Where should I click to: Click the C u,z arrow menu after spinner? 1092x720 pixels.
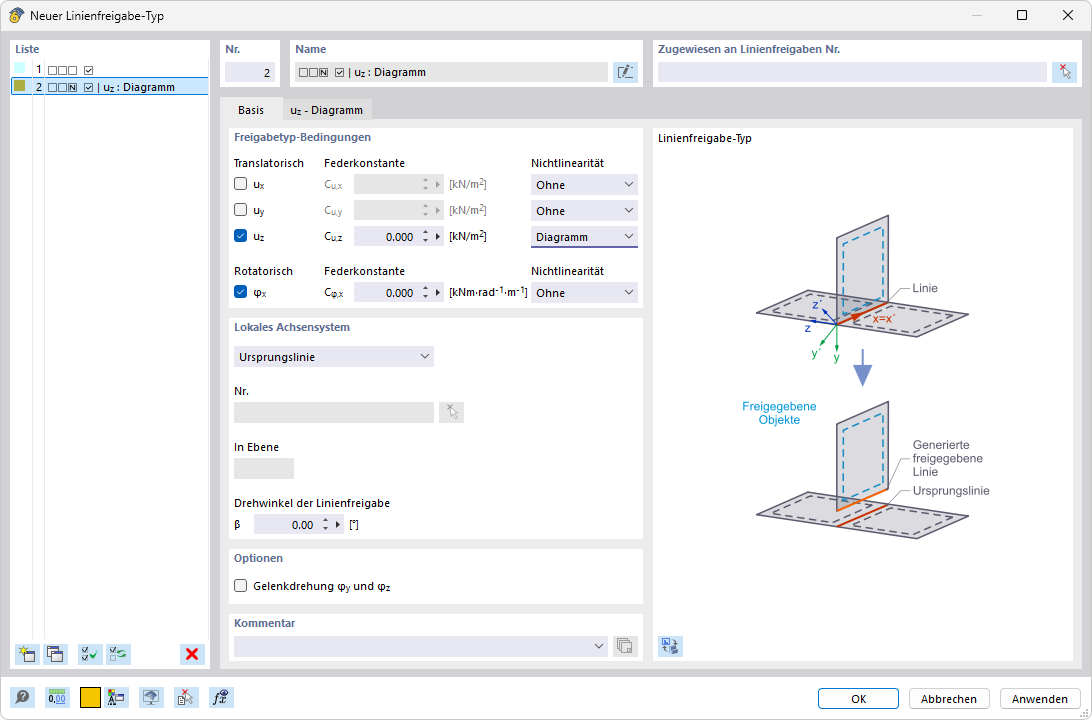click(x=438, y=237)
